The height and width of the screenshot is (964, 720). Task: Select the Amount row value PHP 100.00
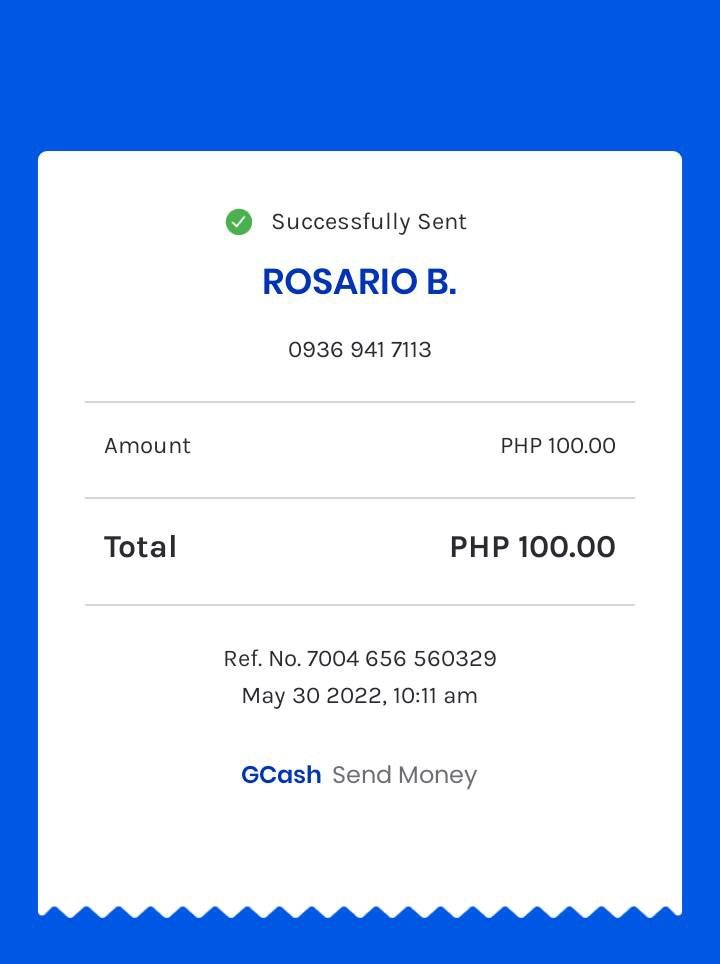558,446
